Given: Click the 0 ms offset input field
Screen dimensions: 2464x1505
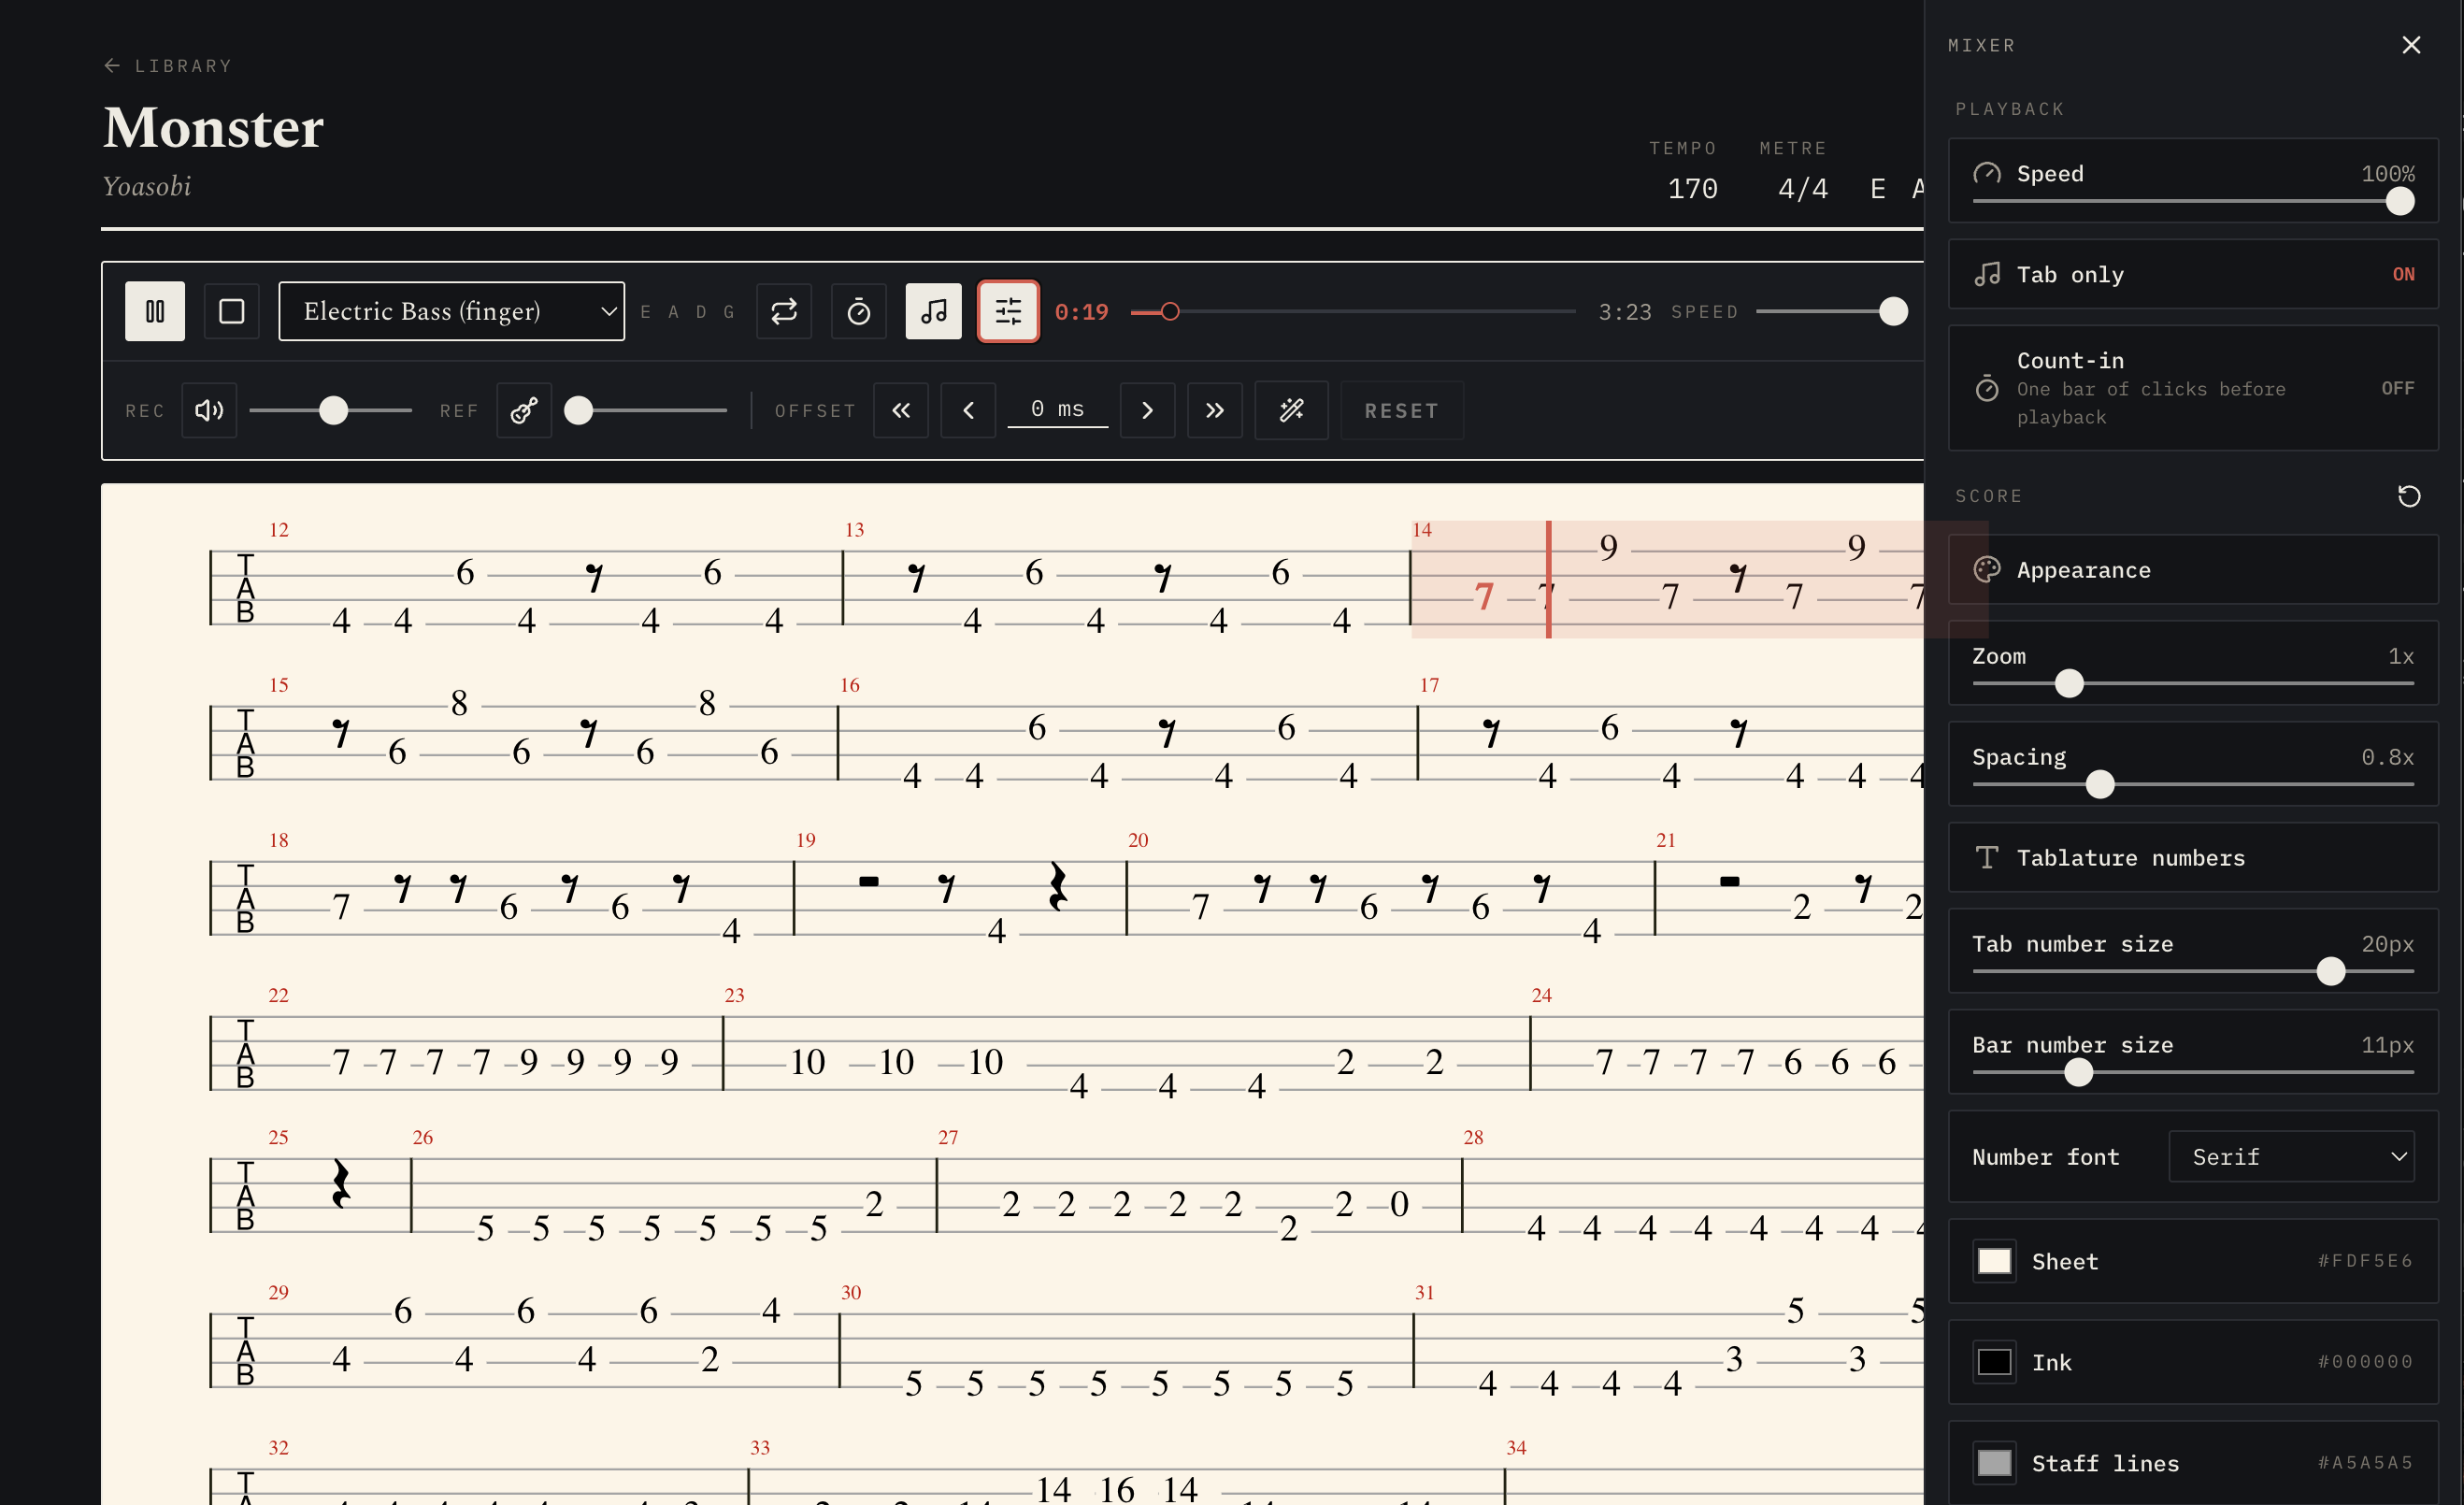Looking at the screenshot, I should (x=1058, y=409).
